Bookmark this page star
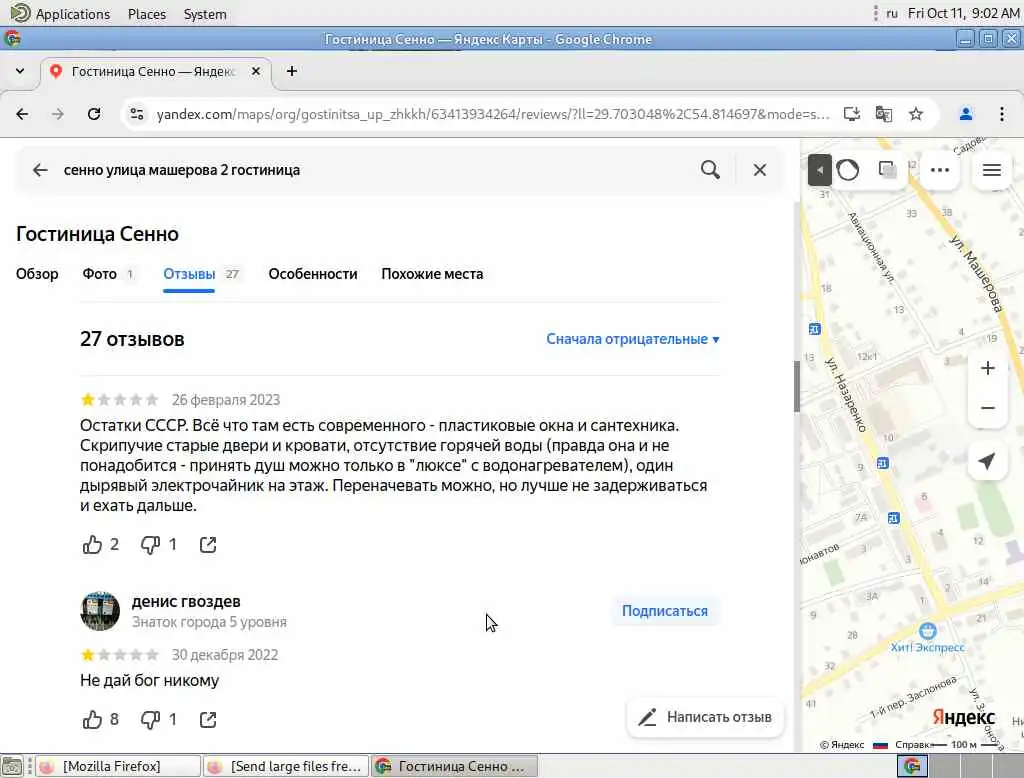The image size is (1024, 778). [x=916, y=114]
